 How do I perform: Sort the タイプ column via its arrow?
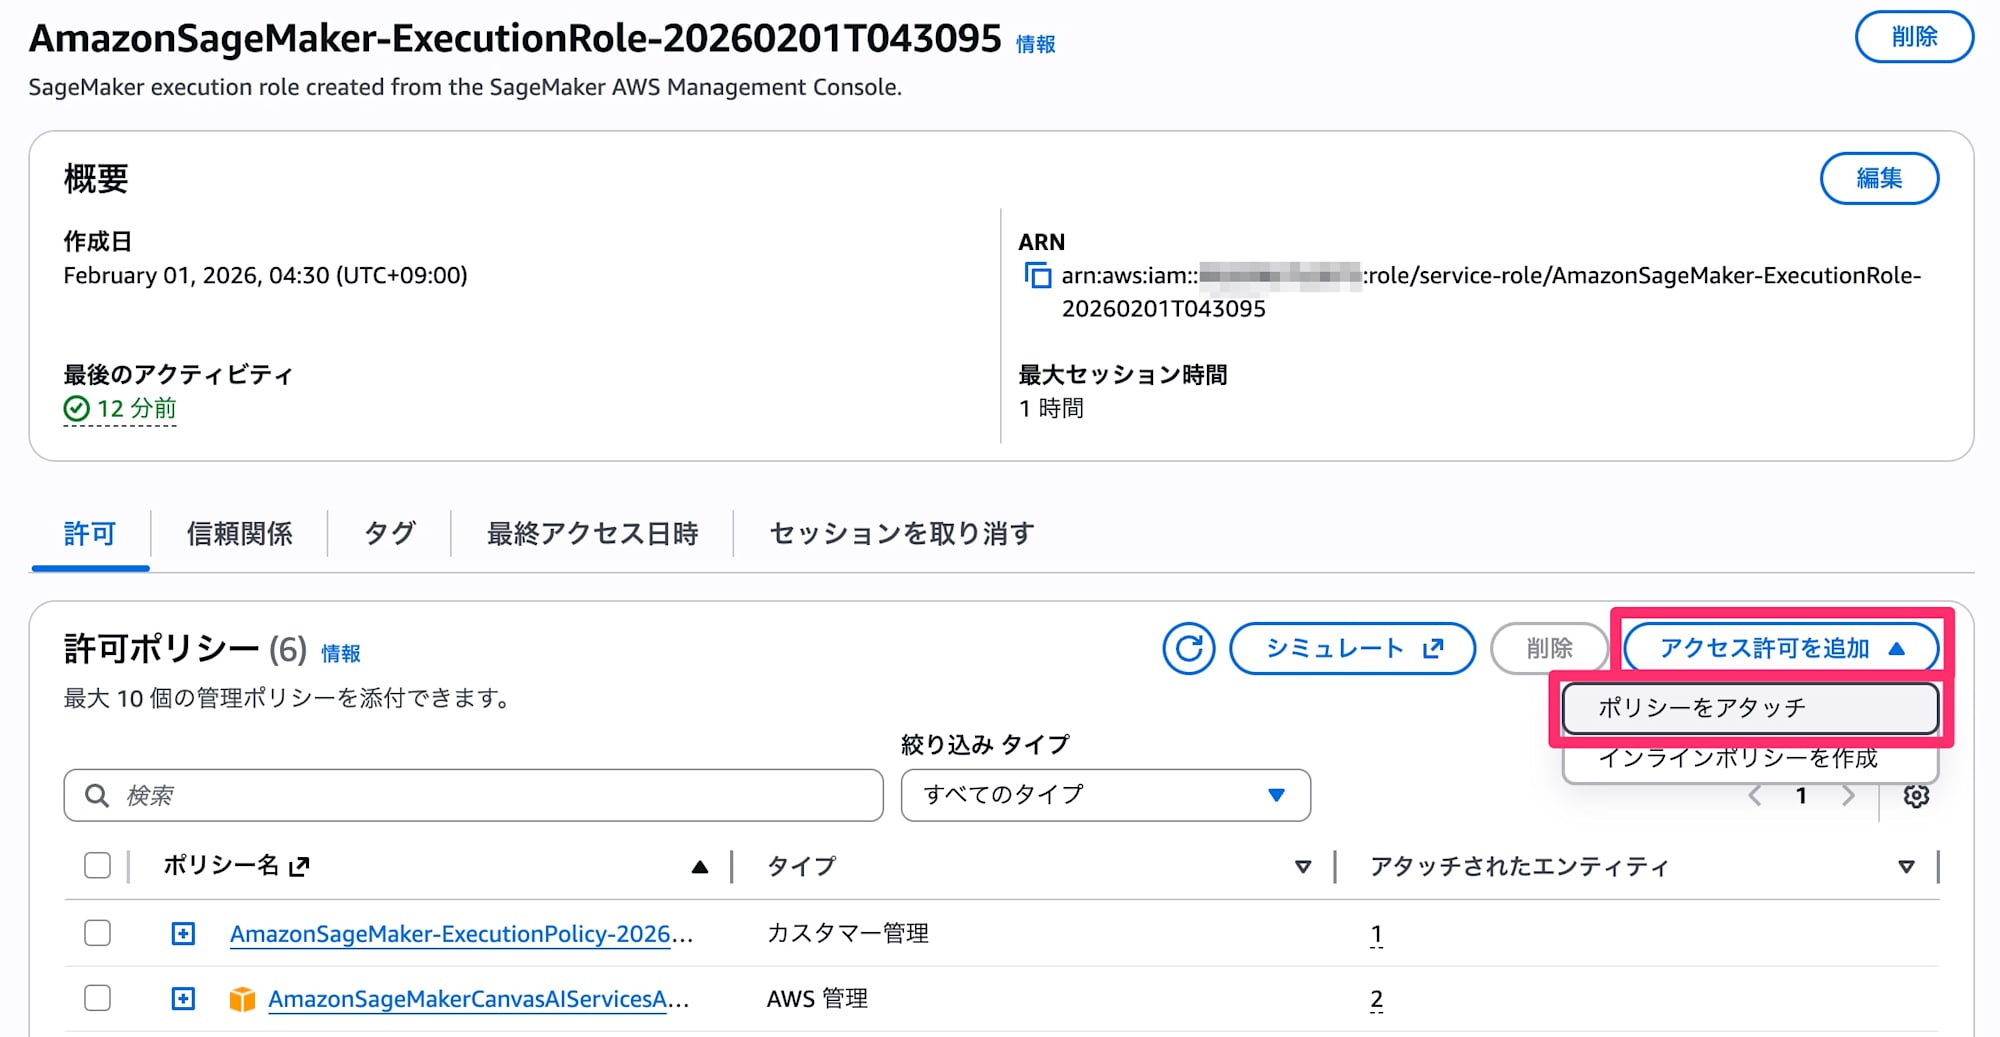tap(1302, 867)
